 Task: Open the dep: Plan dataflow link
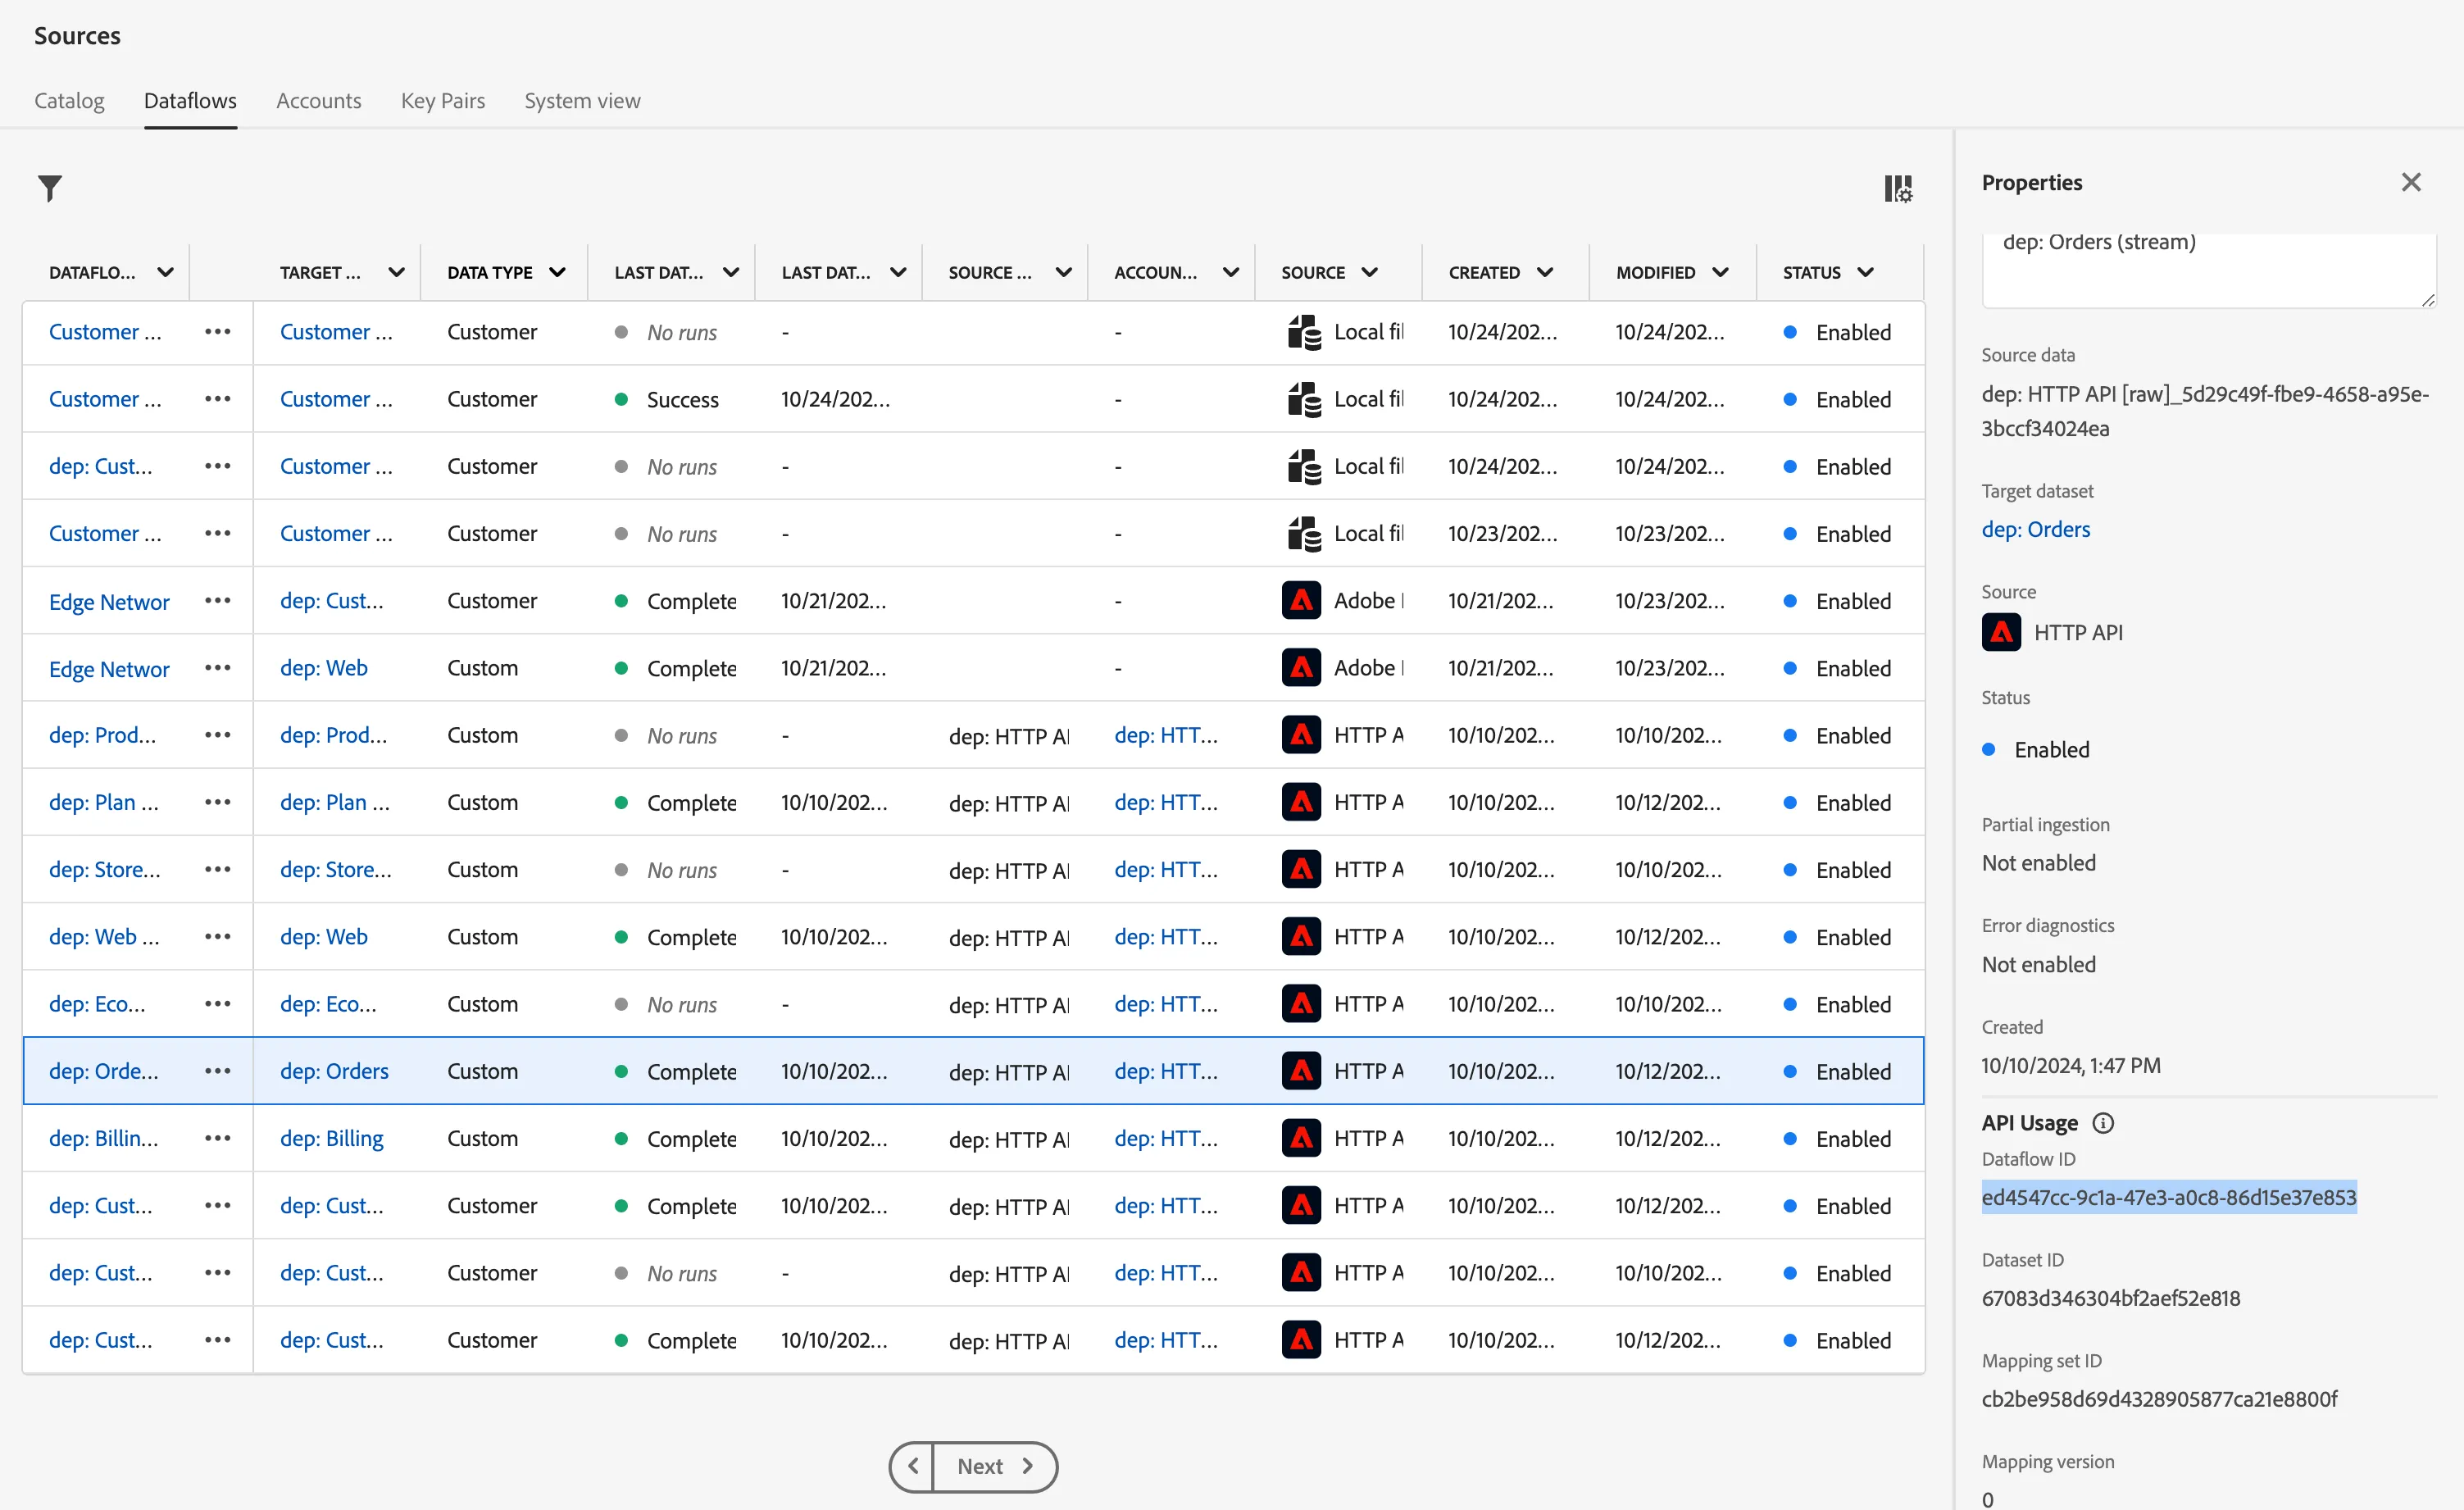click(x=104, y=802)
